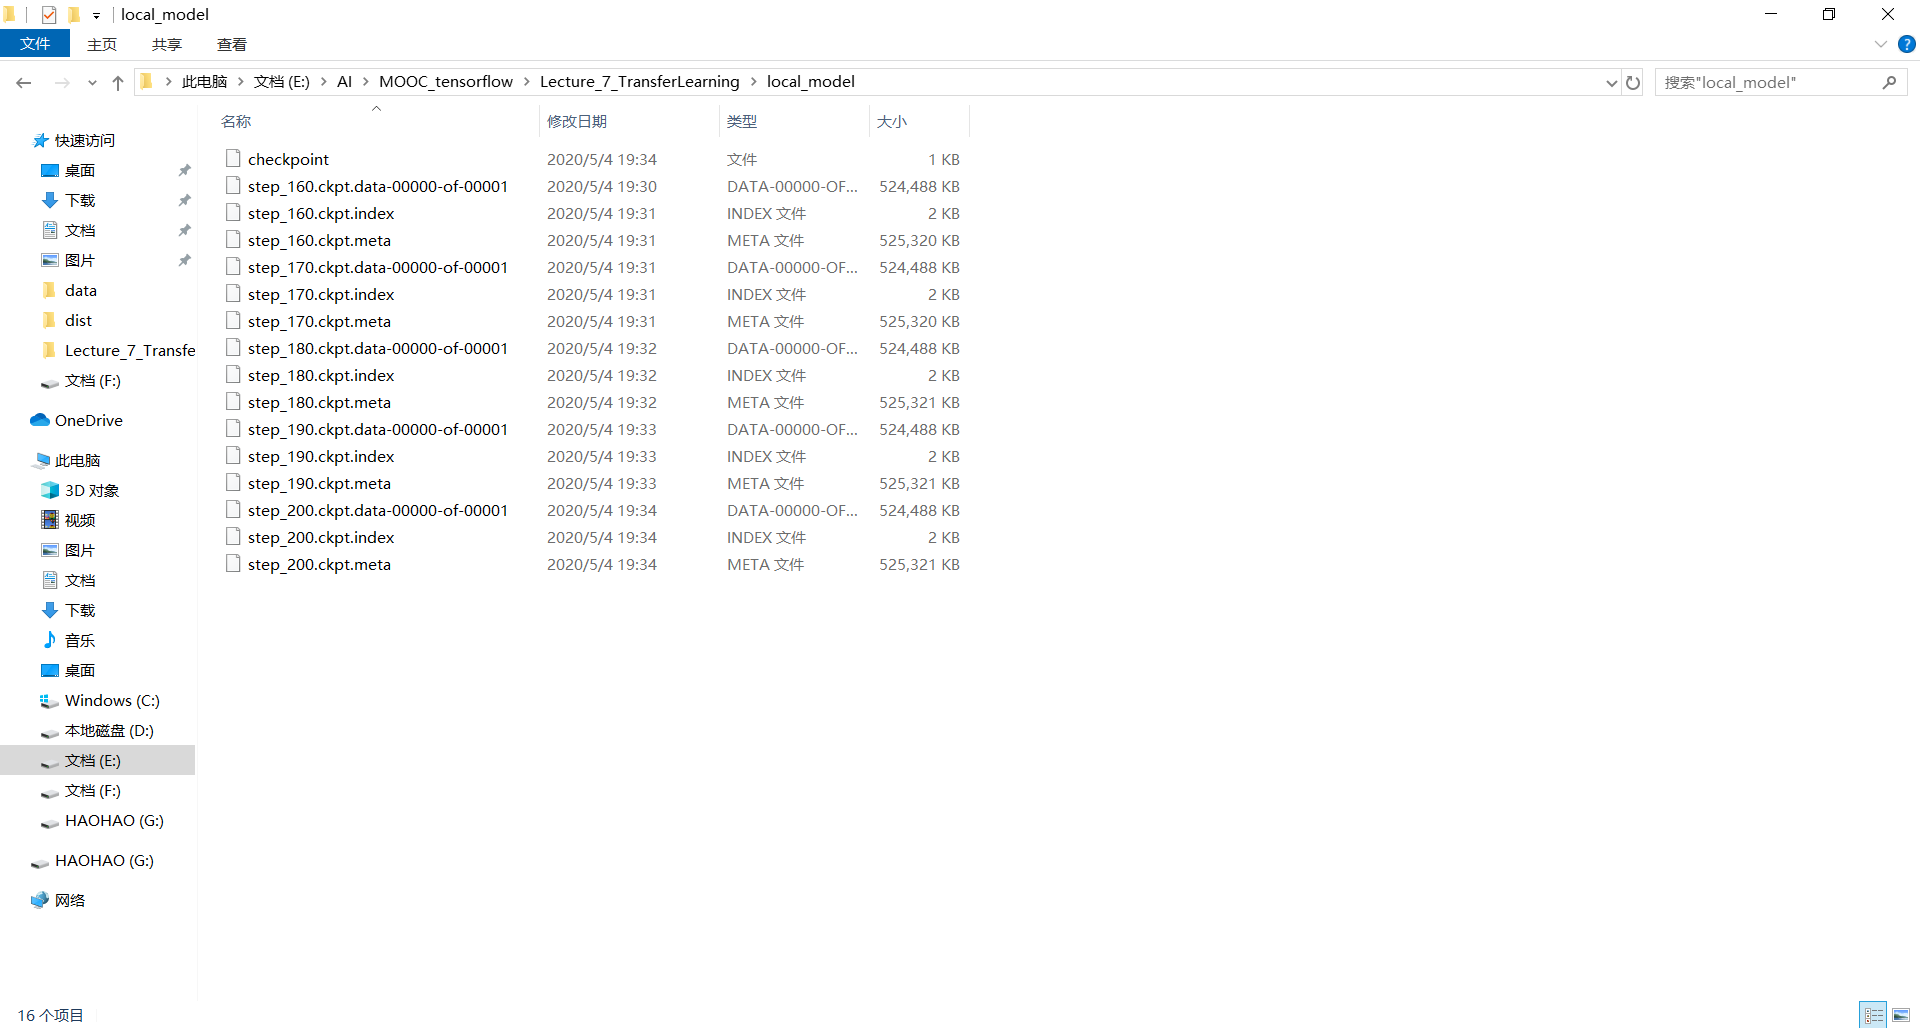Click the Forward navigation arrow
1920x1028 pixels.
pyautogui.click(x=62, y=82)
